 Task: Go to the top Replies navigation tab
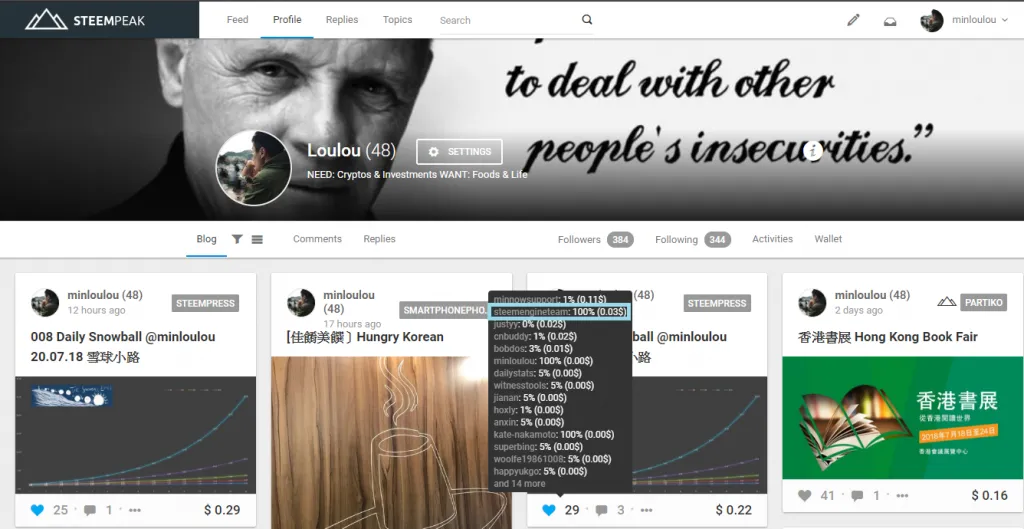click(342, 20)
